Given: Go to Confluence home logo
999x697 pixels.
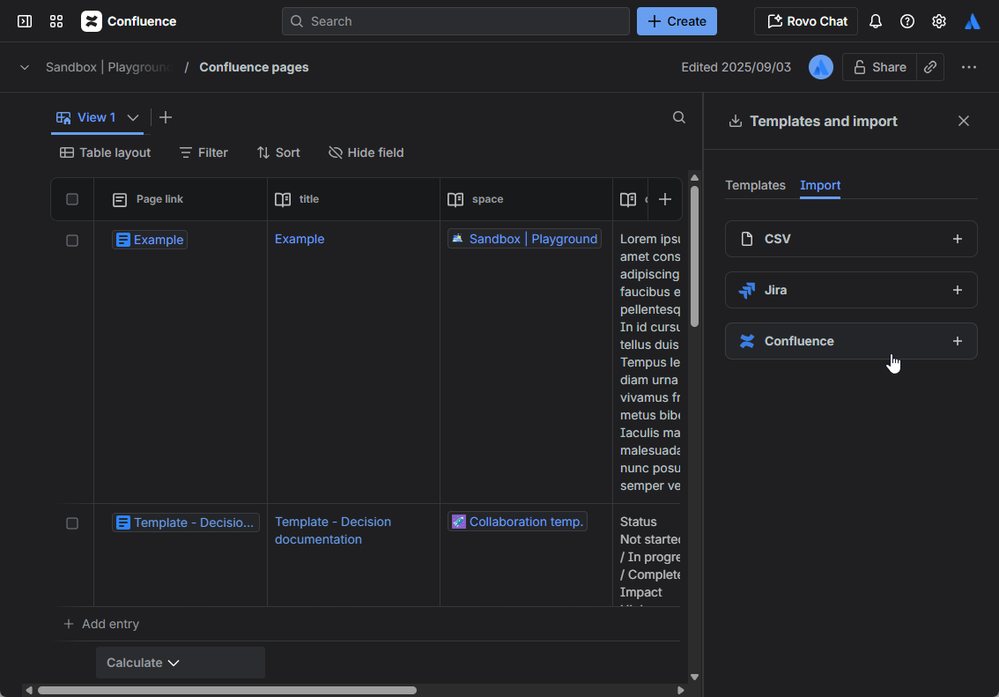Looking at the screenshot, I should (129, 21).
